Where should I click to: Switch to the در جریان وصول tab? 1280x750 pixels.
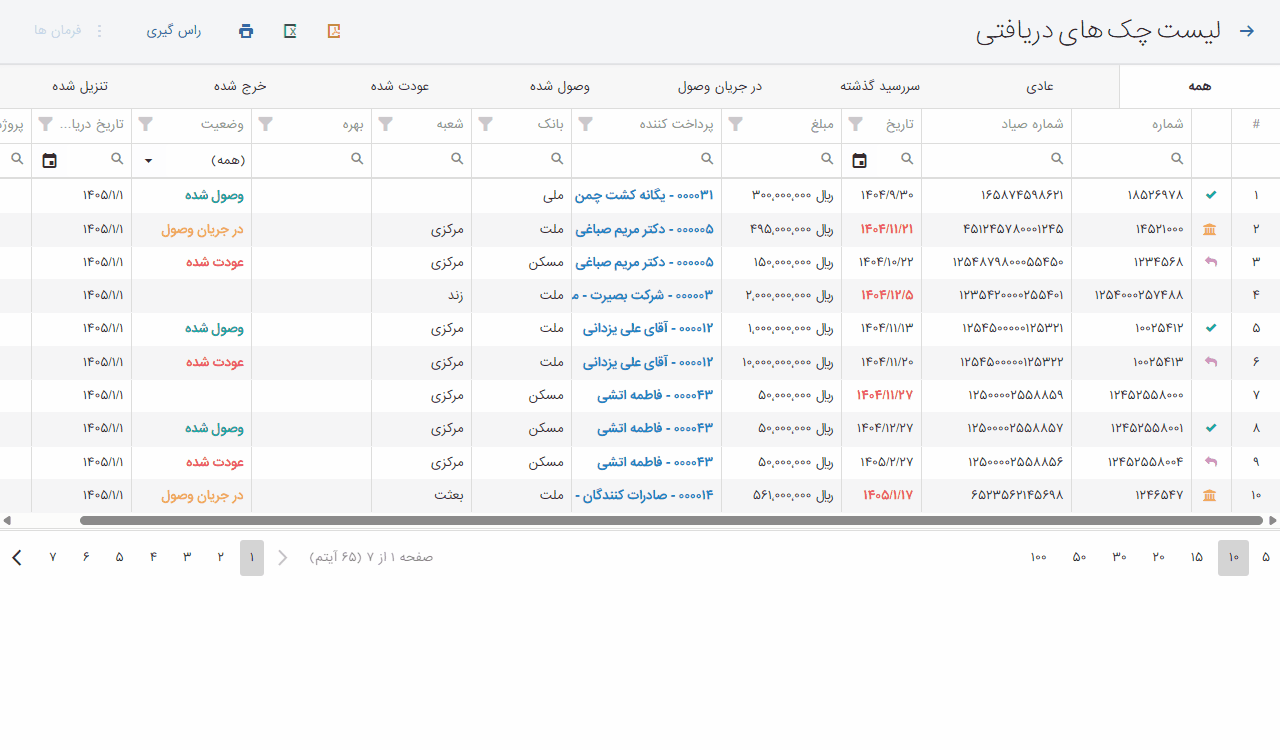720,86
